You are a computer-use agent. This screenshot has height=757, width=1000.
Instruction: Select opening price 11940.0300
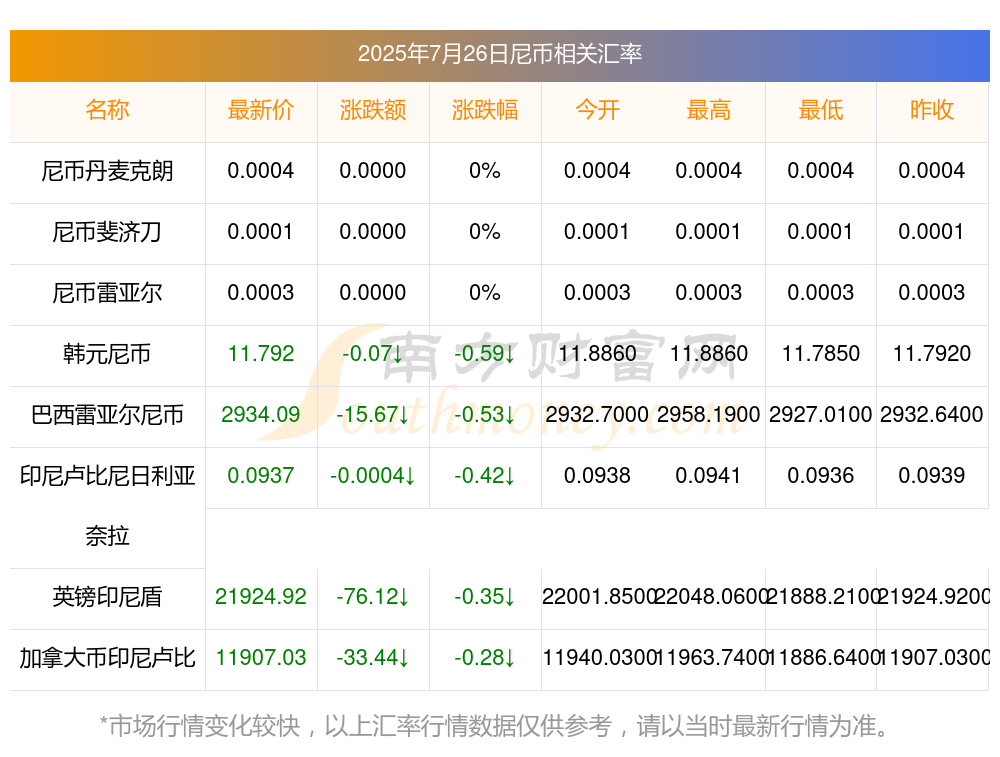click(x=599, y=658)
